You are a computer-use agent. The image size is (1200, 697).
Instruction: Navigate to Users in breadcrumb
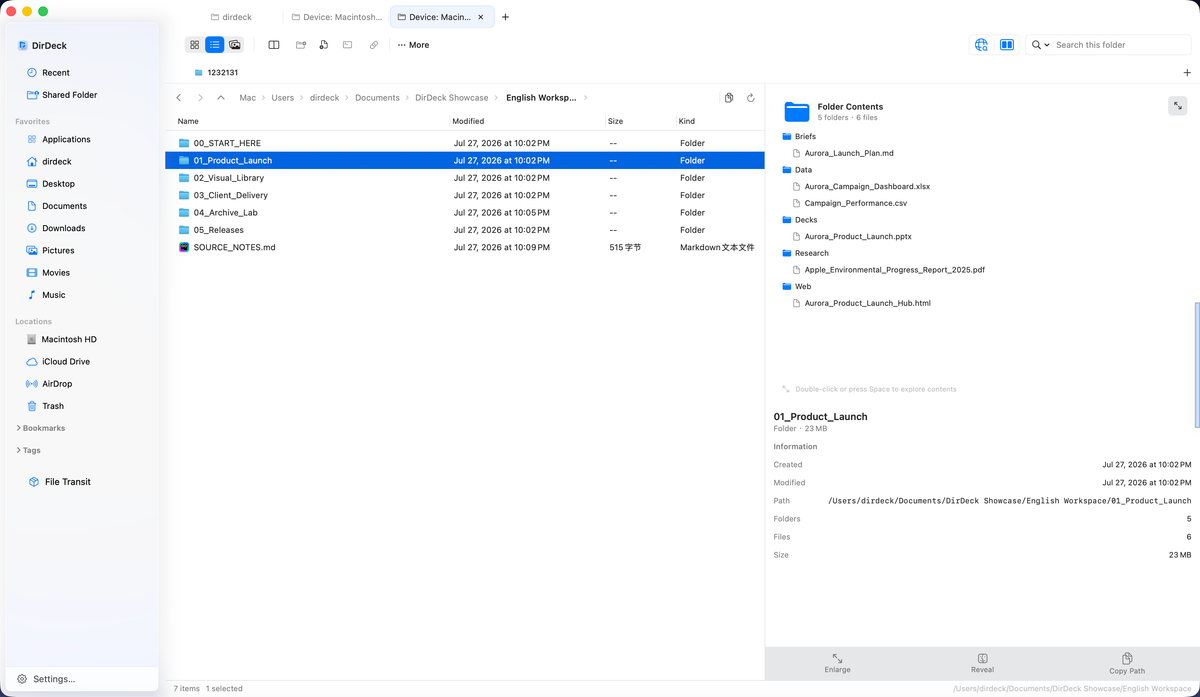(x=282, y=98)
